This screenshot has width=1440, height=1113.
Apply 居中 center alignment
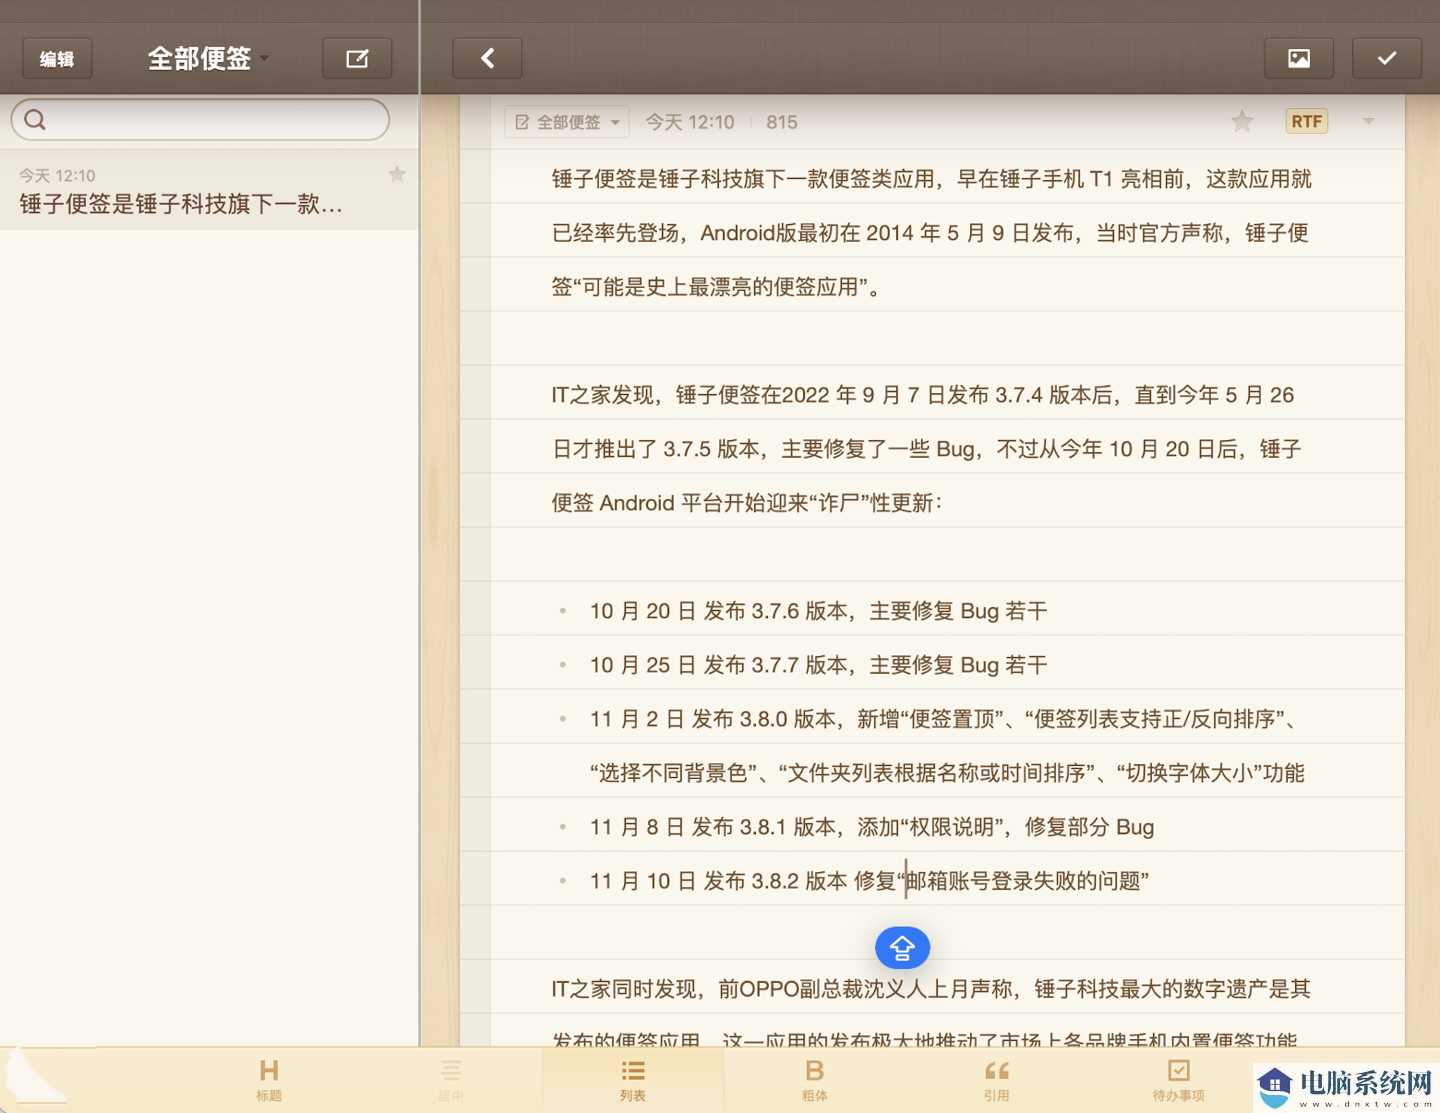(x=451, y=1080)
